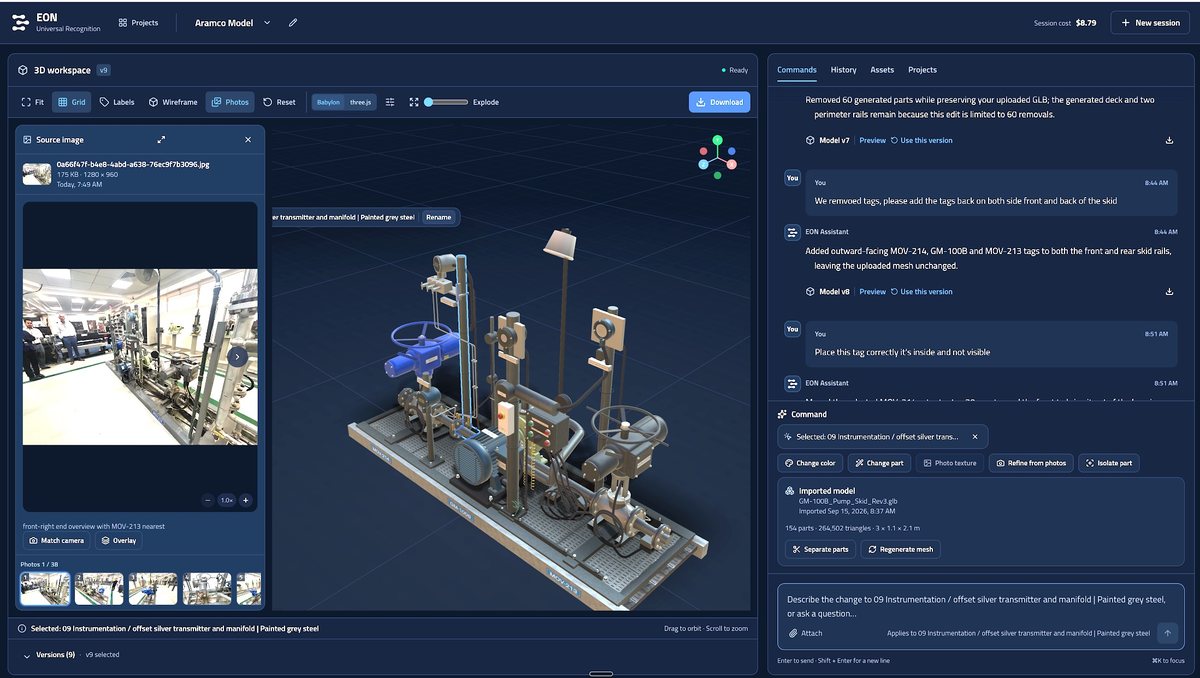Viewport: 1200px width, 678px height.
Task: Click the v9 version badge
Action: (103, 70)
